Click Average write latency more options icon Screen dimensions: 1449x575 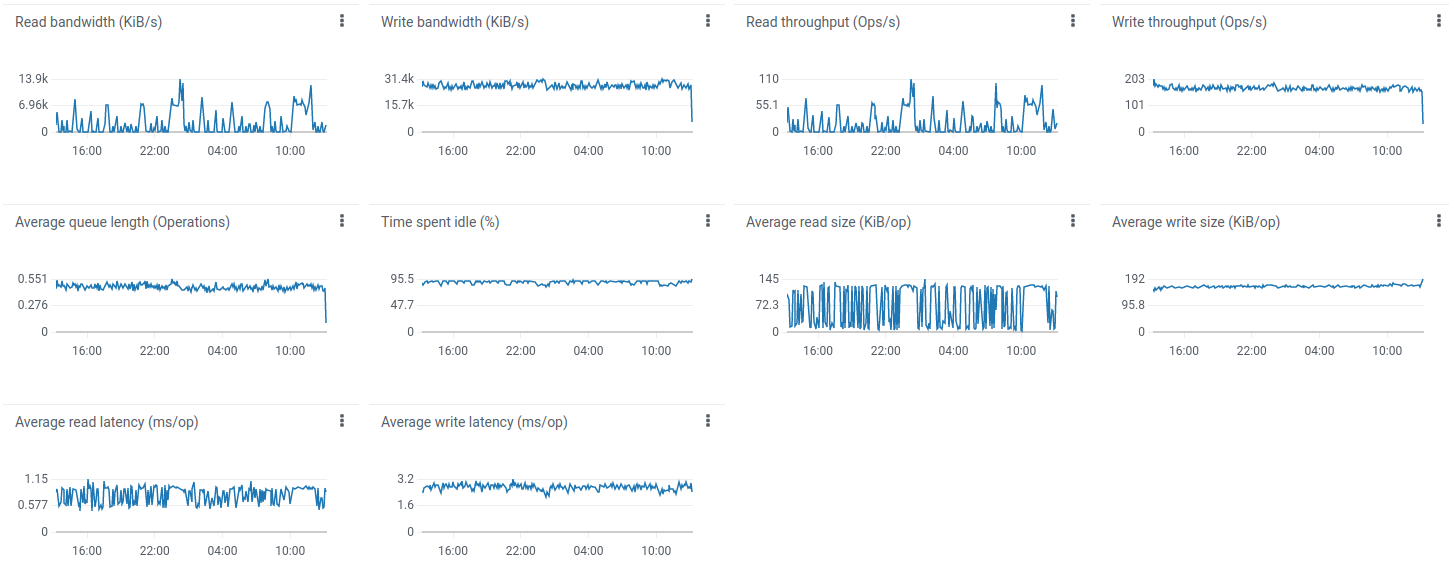(708, 421)
